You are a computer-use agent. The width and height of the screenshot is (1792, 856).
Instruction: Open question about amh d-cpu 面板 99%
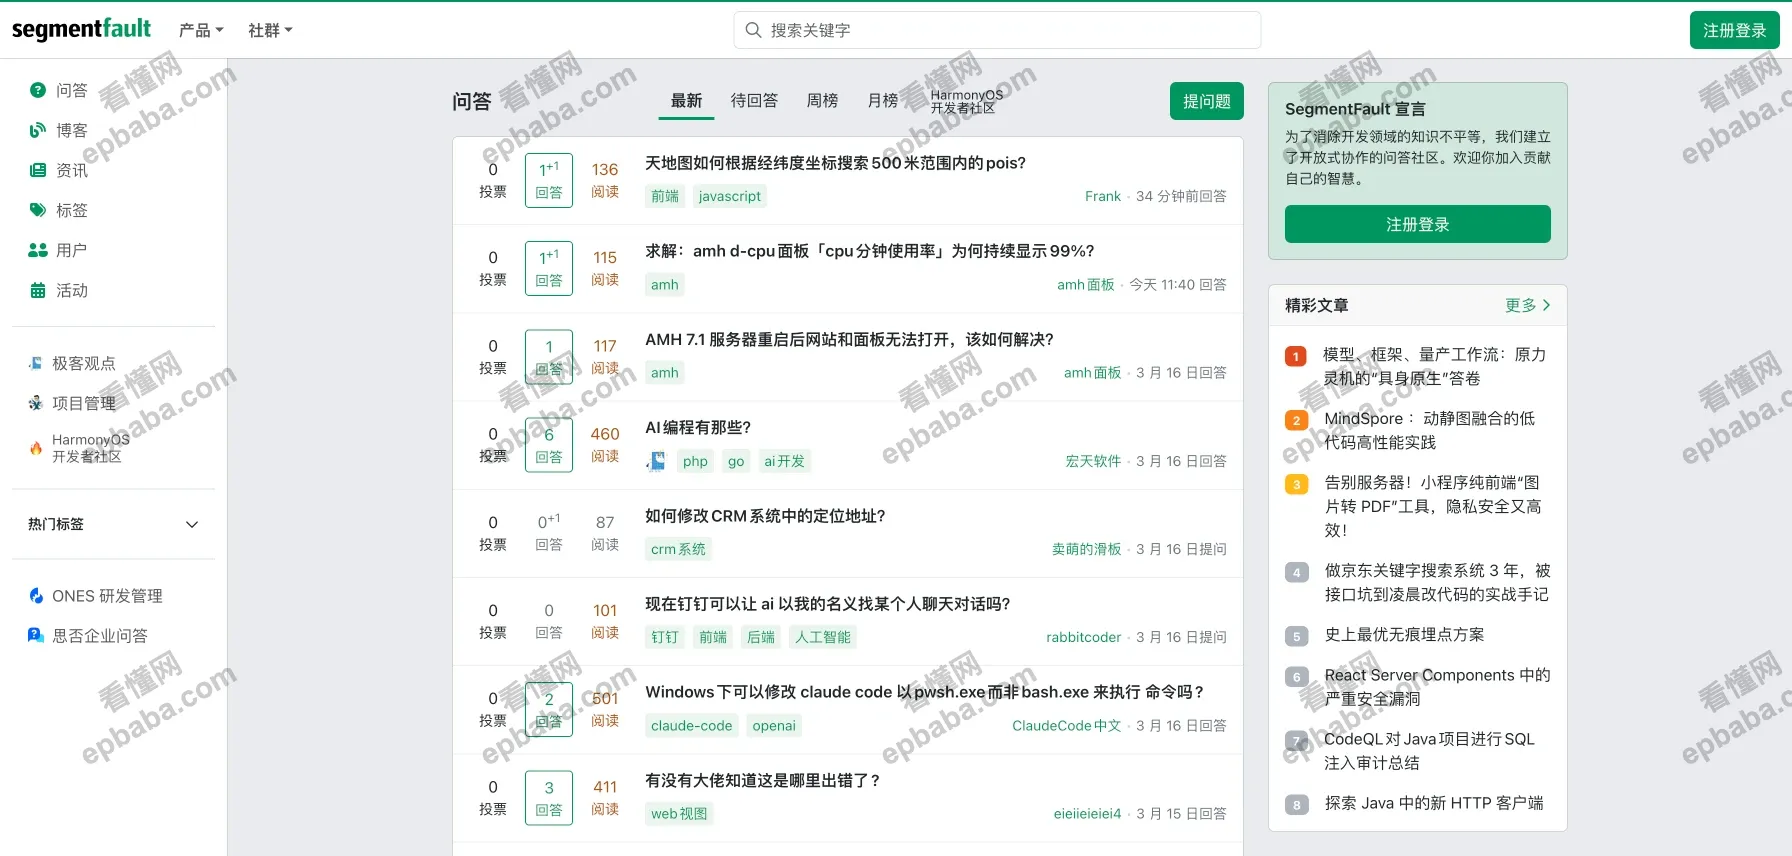869,251
